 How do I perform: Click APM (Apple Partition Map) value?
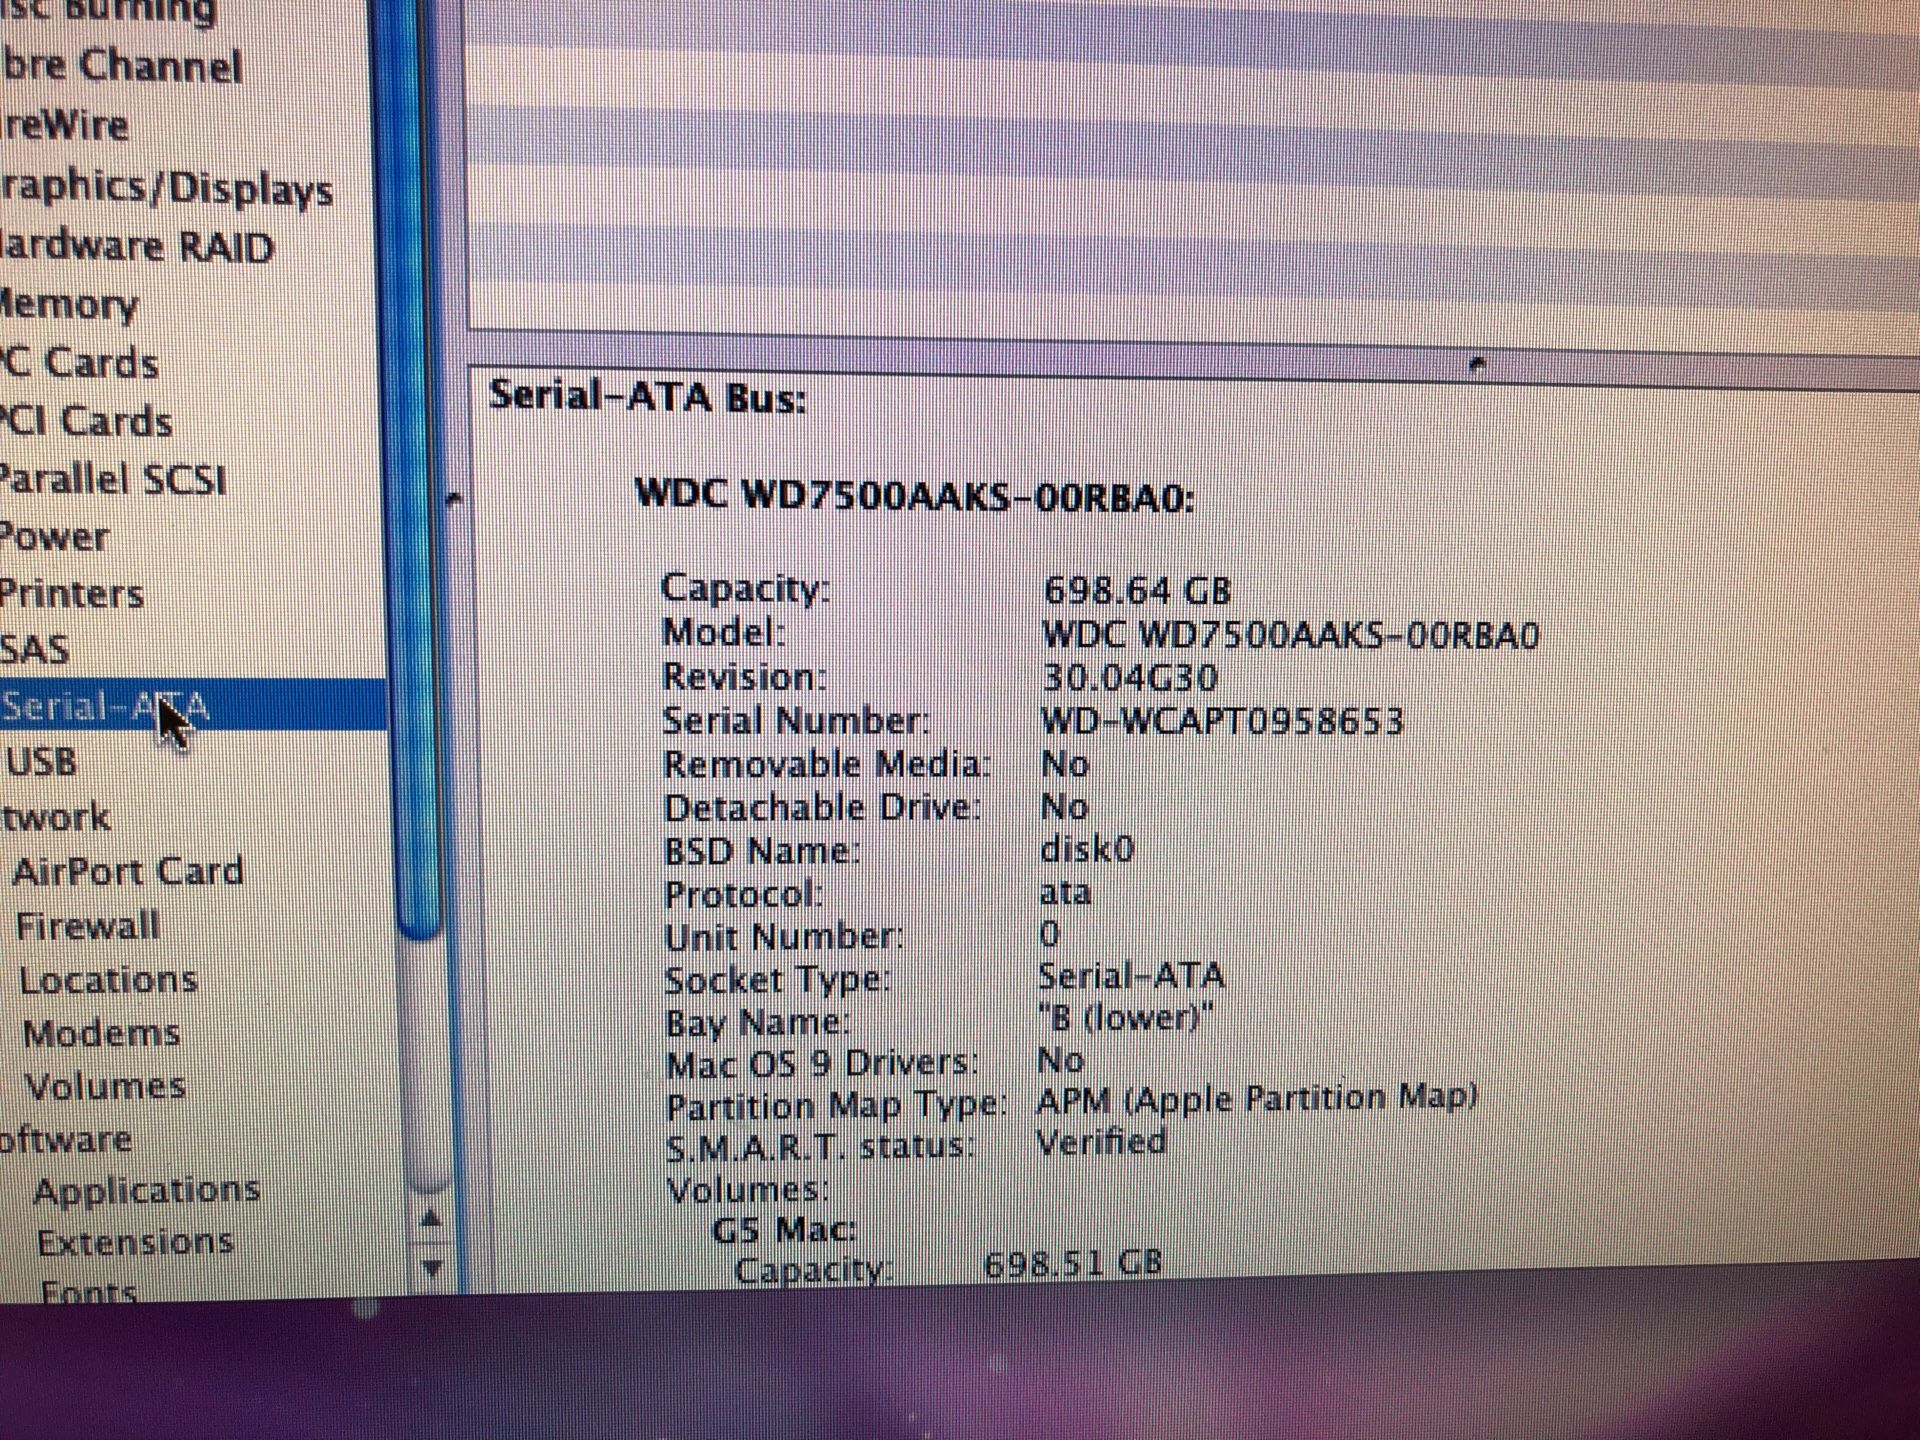(x=1257, y=1099)
